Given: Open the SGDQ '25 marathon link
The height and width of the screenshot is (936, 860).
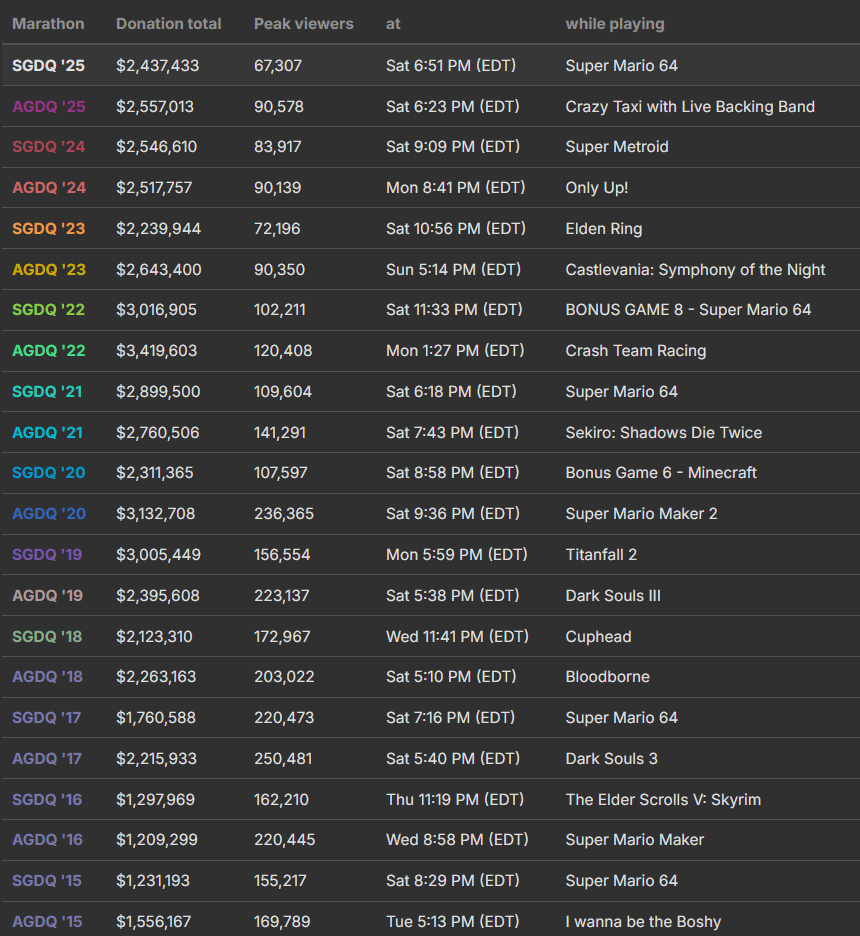Looking at the screenshot, I should [48, 66].
